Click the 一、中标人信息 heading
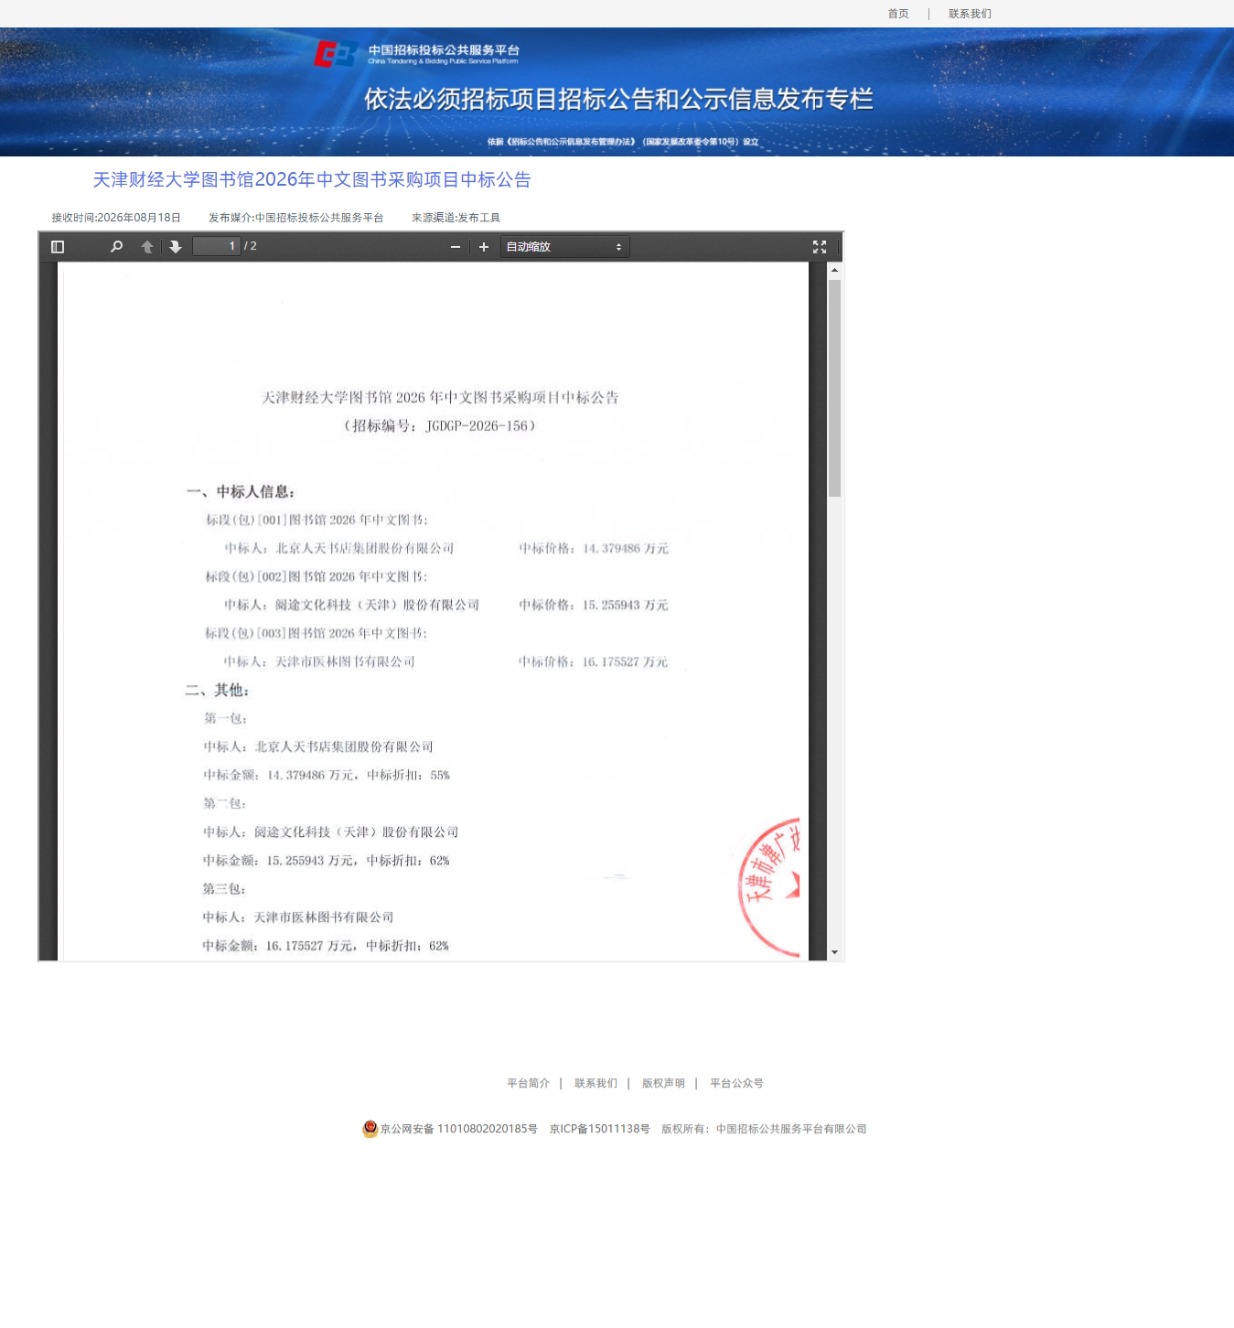 [x=240, y=492]
